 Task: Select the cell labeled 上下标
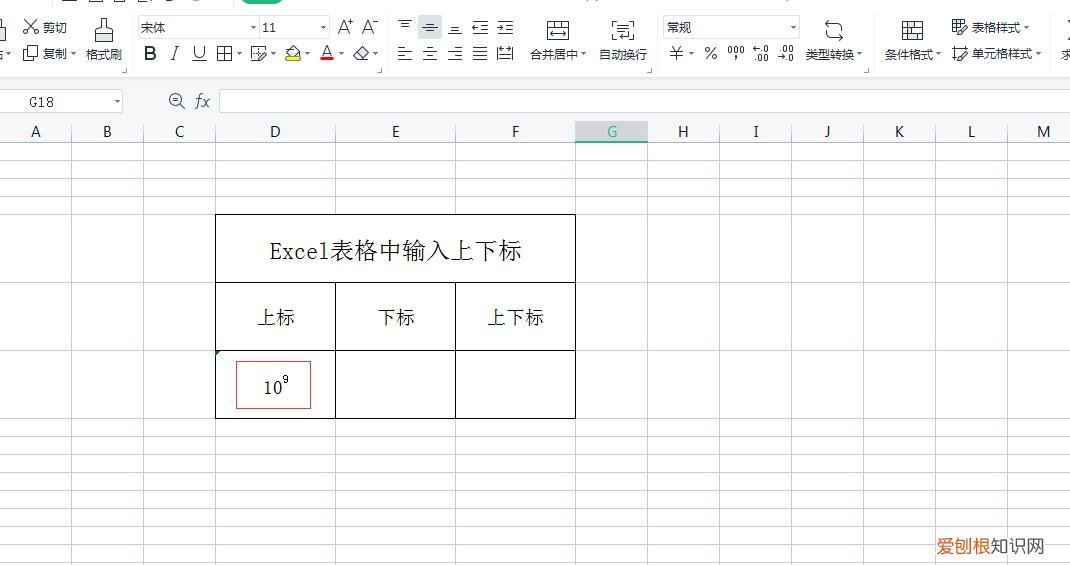(x=515, y=317)
